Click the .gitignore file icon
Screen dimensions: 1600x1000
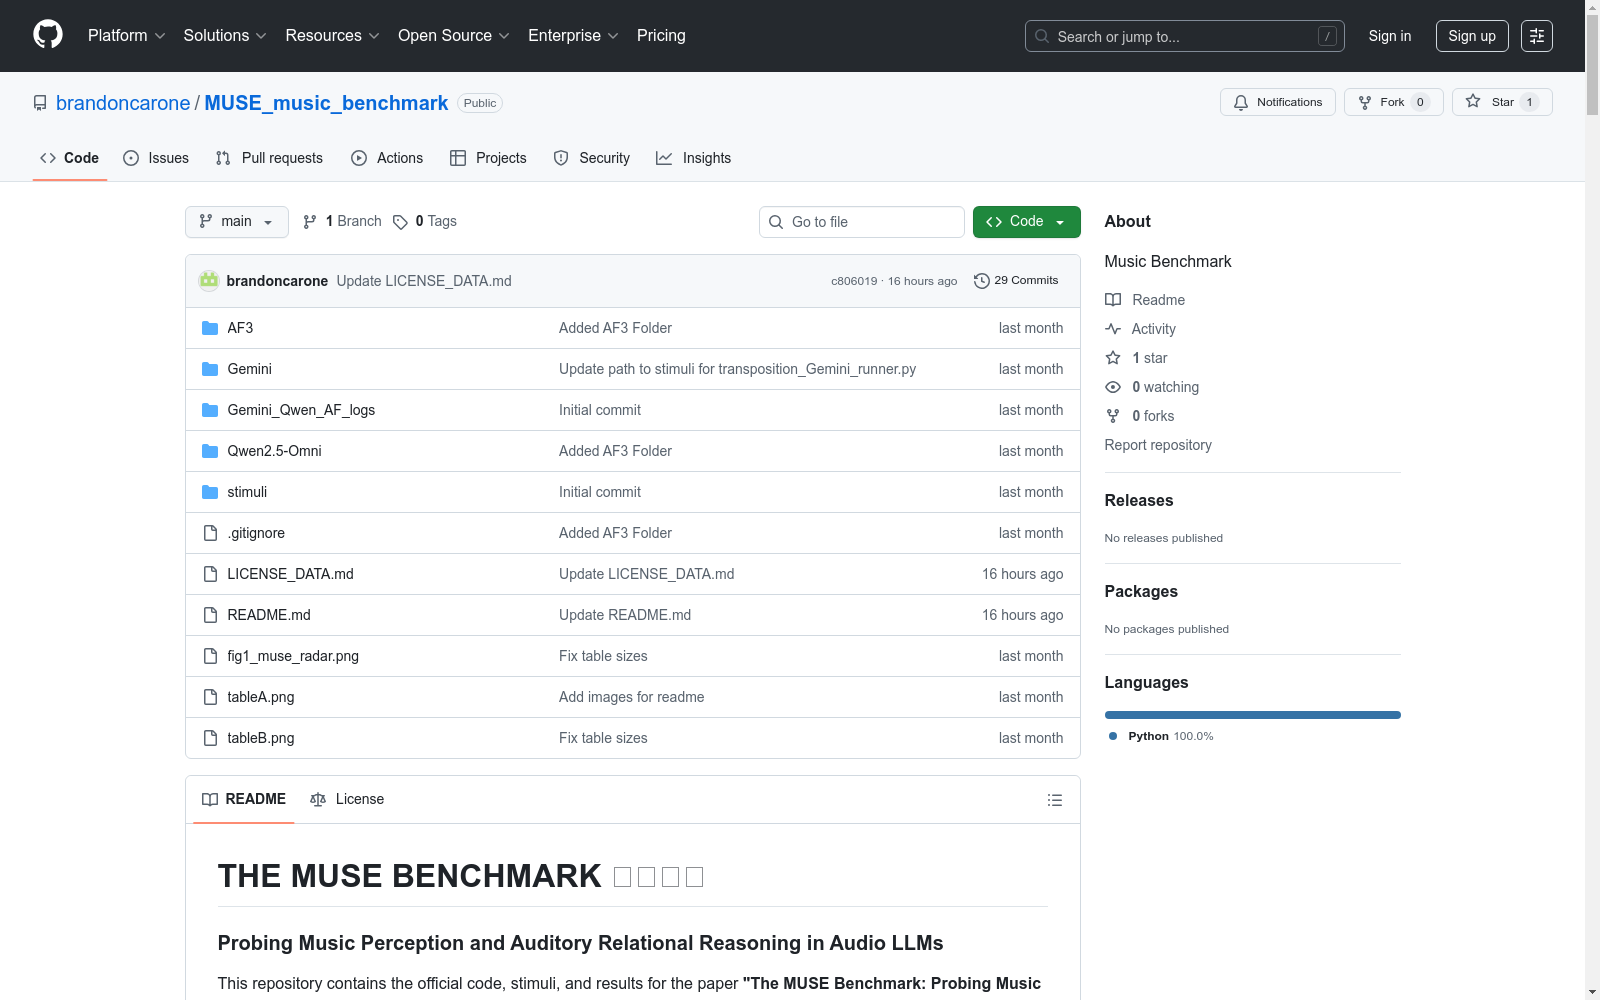[210, 533]
